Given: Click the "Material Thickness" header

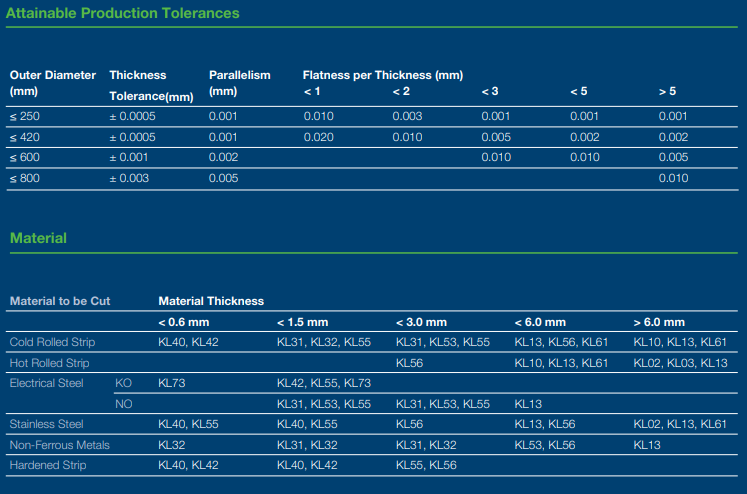Looking at the screenshot, I should pos(211,301).
